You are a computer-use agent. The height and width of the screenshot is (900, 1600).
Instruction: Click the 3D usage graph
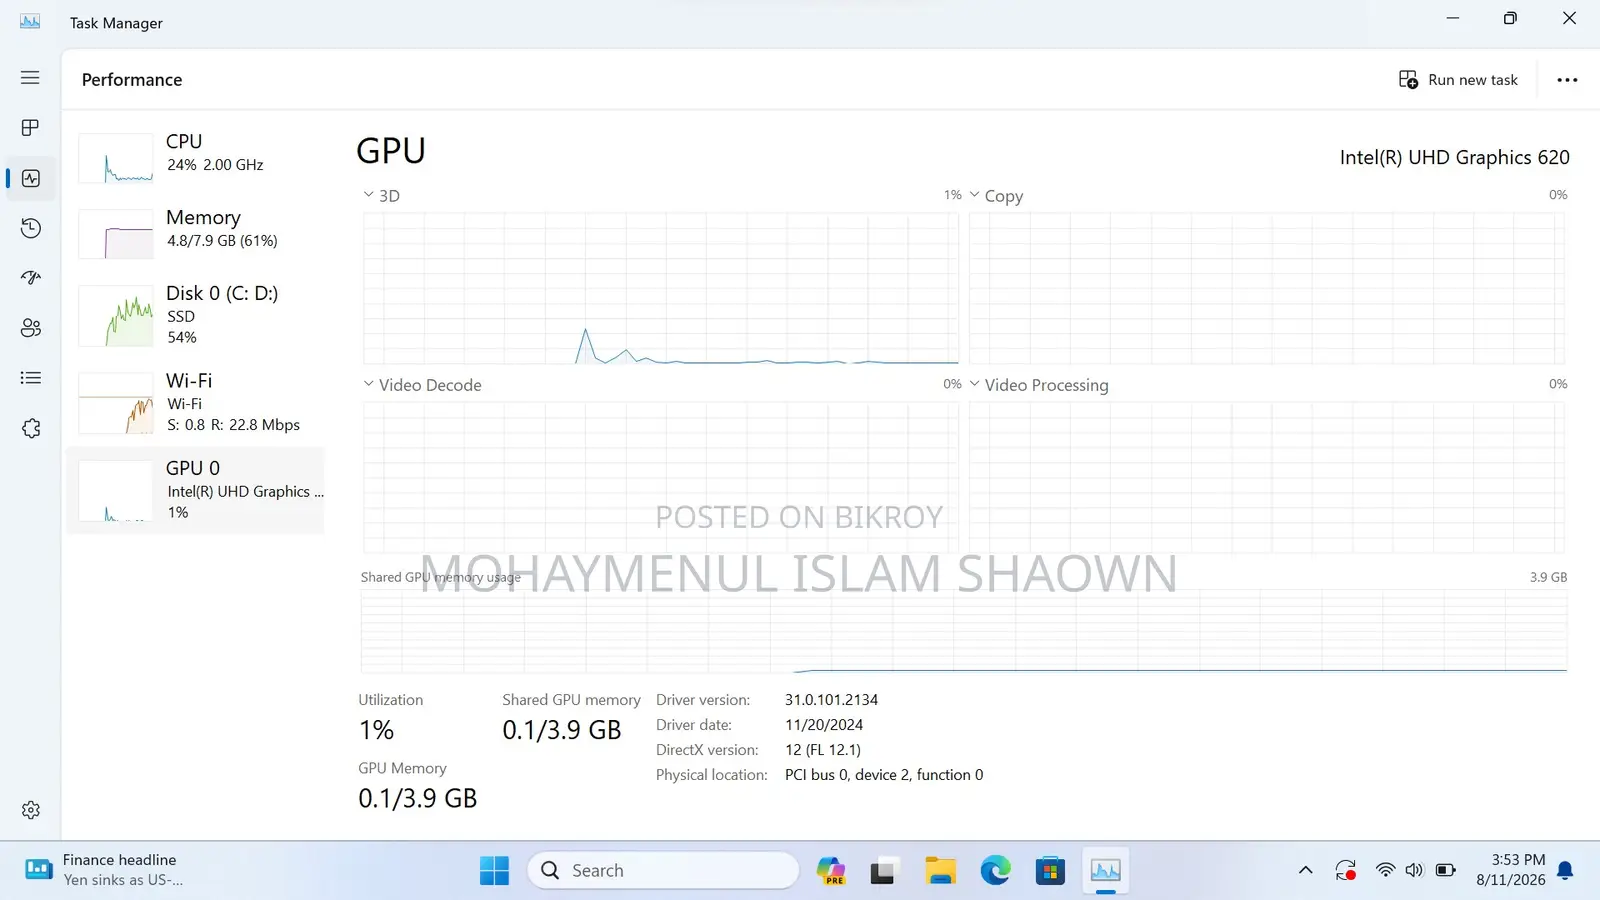[661, 288]
